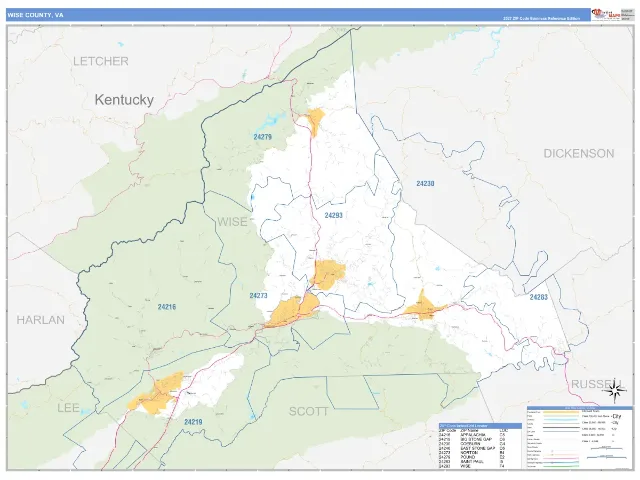Screen dimensions: 640x480
Task: Click the DICKENSON county label
Action: pyautogui.click(x=579, y=153)
